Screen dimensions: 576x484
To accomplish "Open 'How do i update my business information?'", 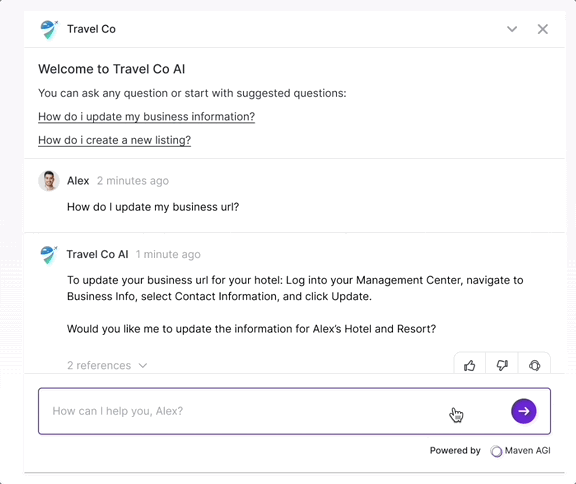I will (x=147, y=117).
